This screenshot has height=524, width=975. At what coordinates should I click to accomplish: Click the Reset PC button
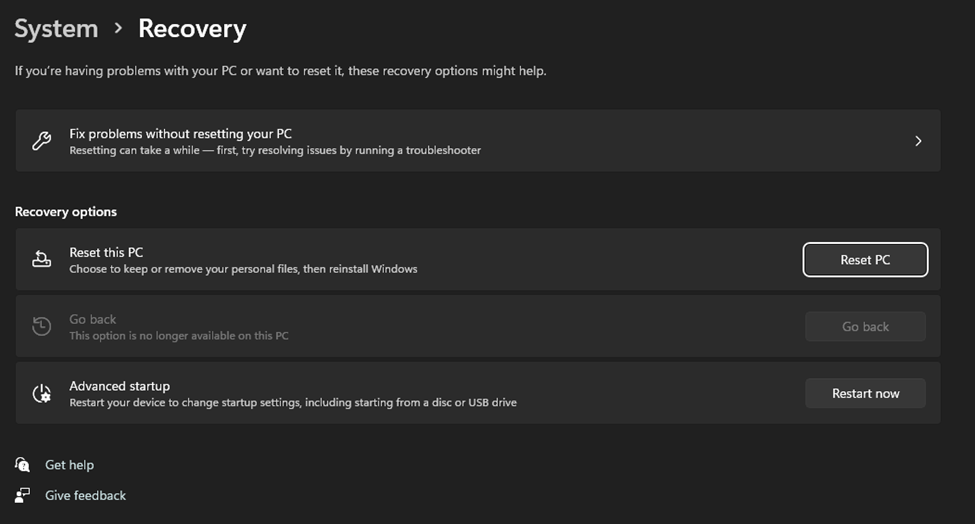pyautogui.click(x=865, y=260)
